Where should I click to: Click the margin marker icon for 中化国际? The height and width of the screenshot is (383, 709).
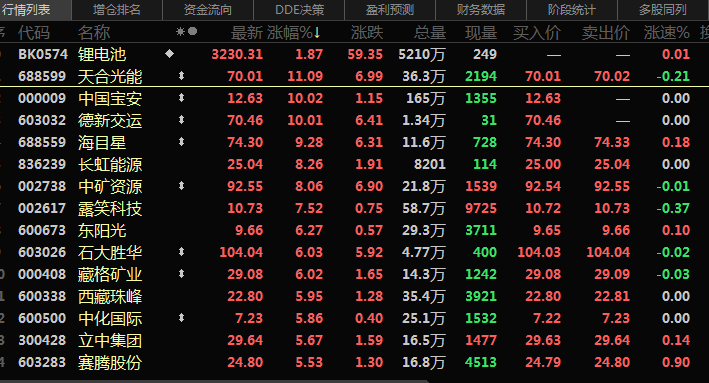[181, 318]
